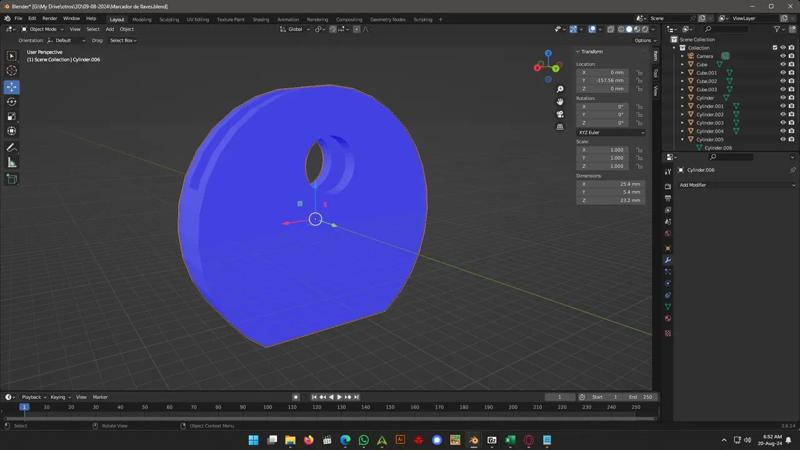Switch orthographic perspective grid icon
Image resolution: width=800 pixels, height=450 pixels.
560,127
